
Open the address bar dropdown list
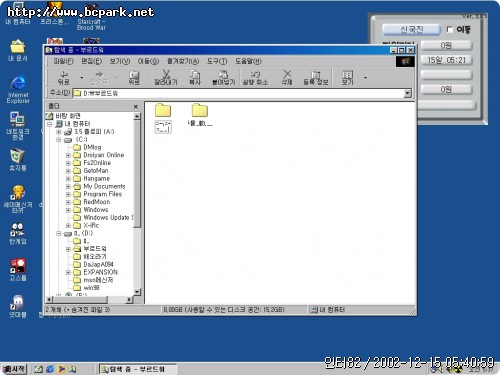(408, 93)
